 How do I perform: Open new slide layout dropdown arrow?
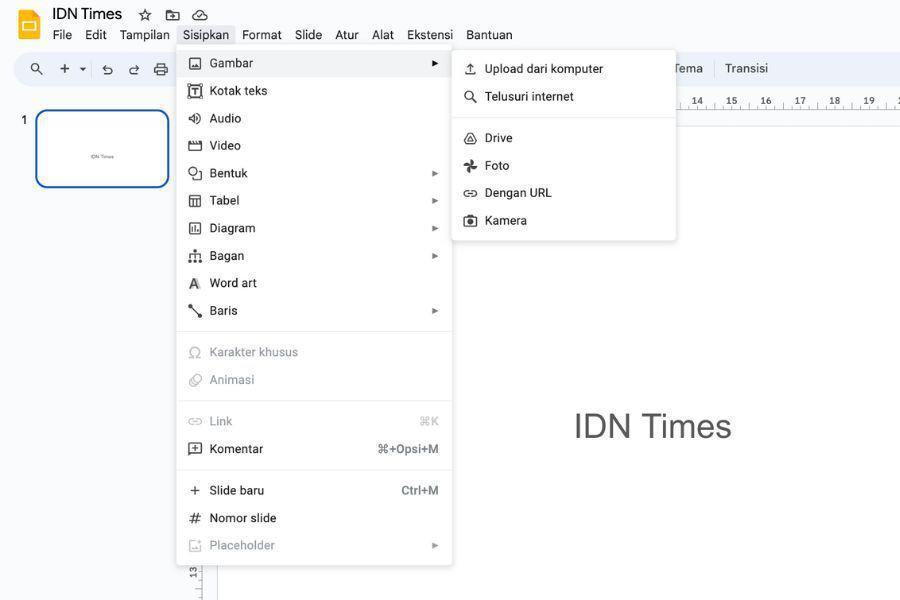coord(83,69)
